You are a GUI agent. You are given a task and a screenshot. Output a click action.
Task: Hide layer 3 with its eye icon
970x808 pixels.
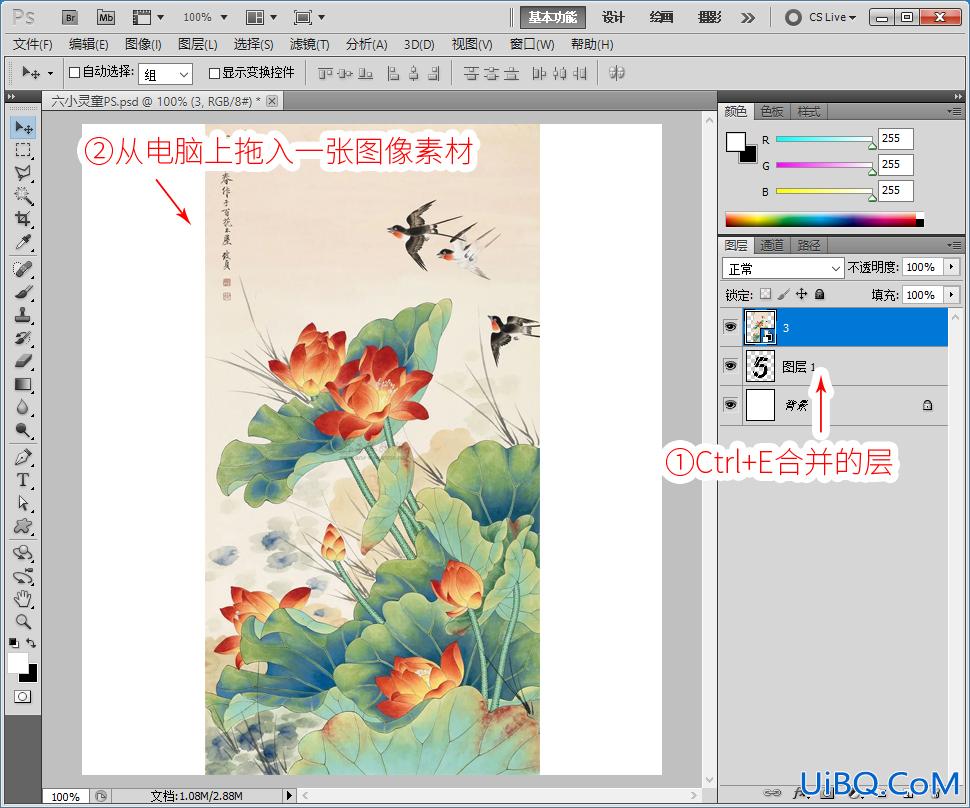[730, 326]
